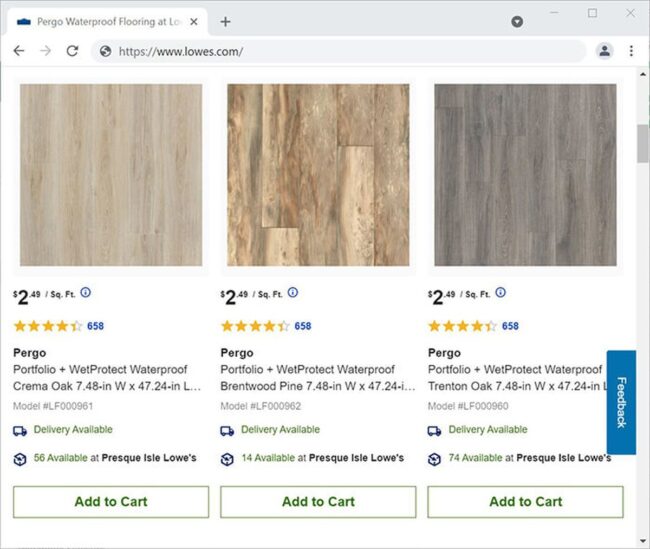Click the $2.49 price for Trenton Oak
Image resolution: width=650 pixels, height=549 pixels.
(459, 296)
